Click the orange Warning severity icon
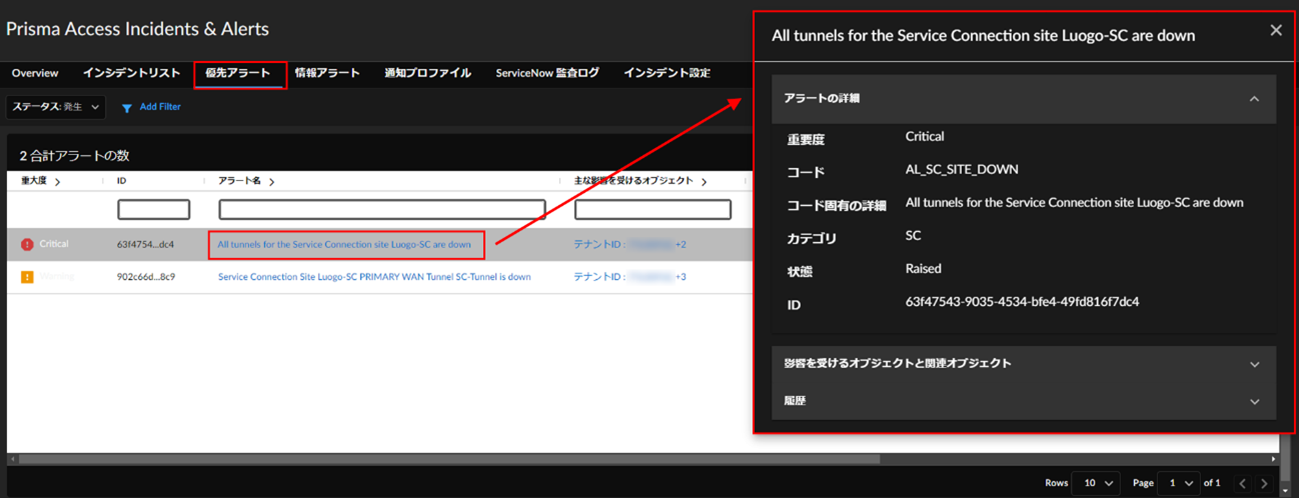Viewport: 1299px width, 498px height. (x=27, y=277)
